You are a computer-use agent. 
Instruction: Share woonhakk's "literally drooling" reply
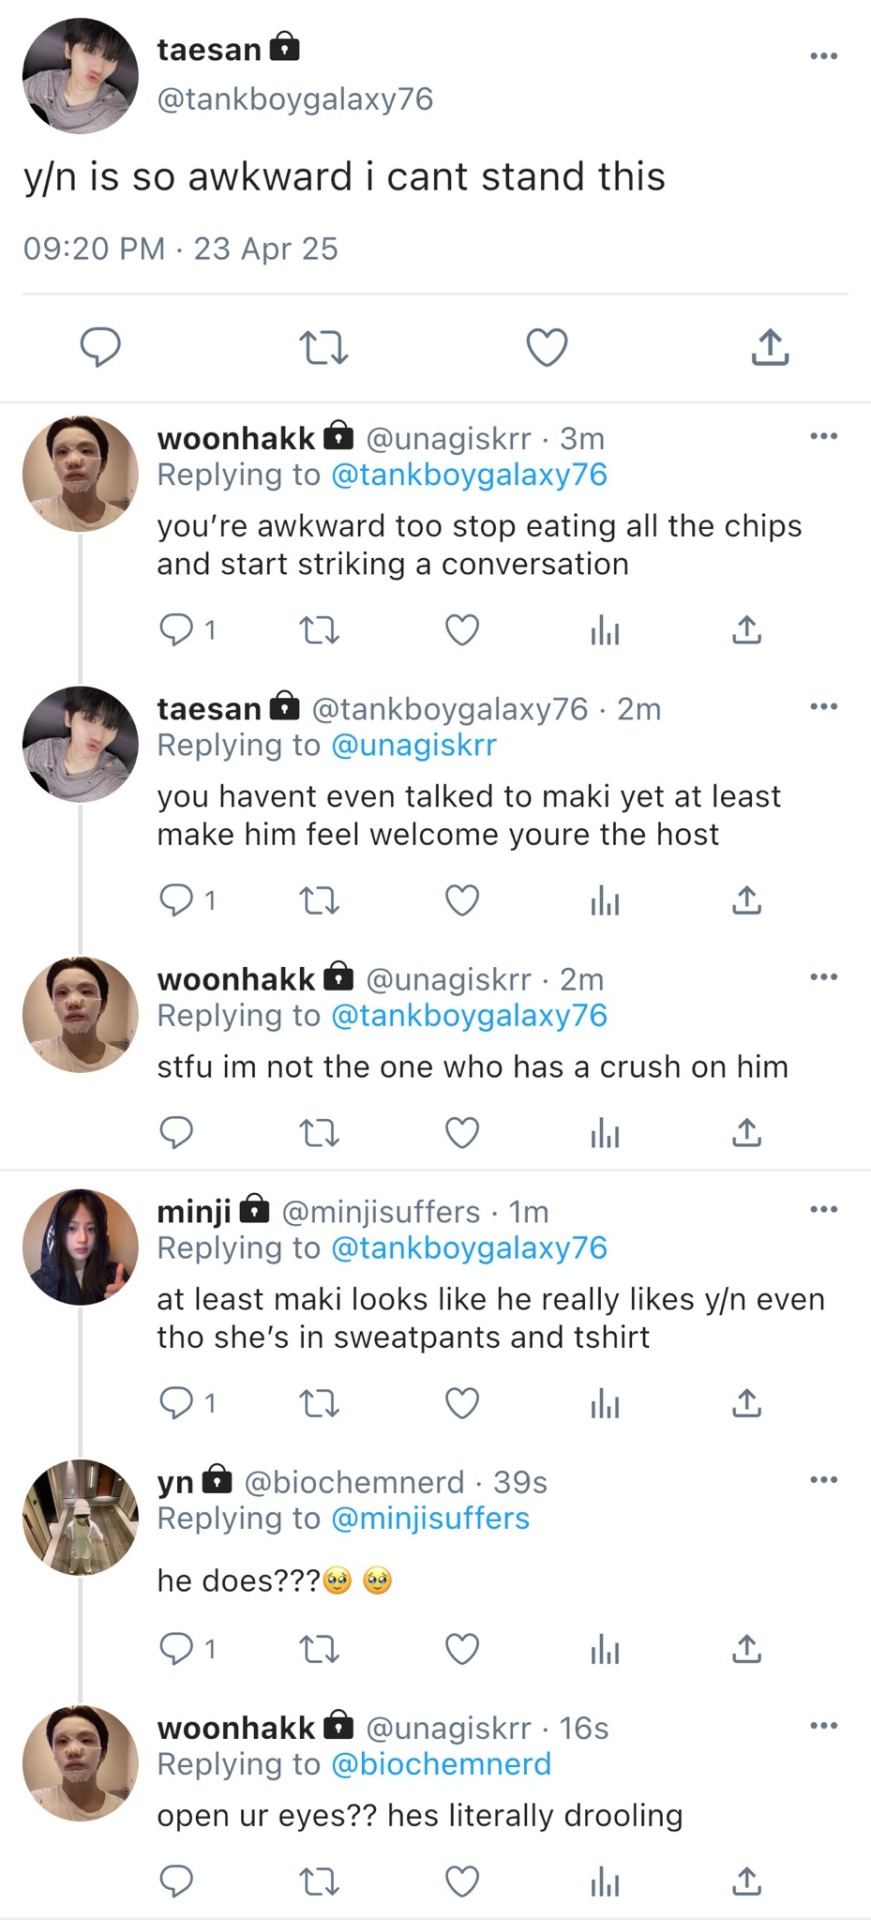(746, 1882)
